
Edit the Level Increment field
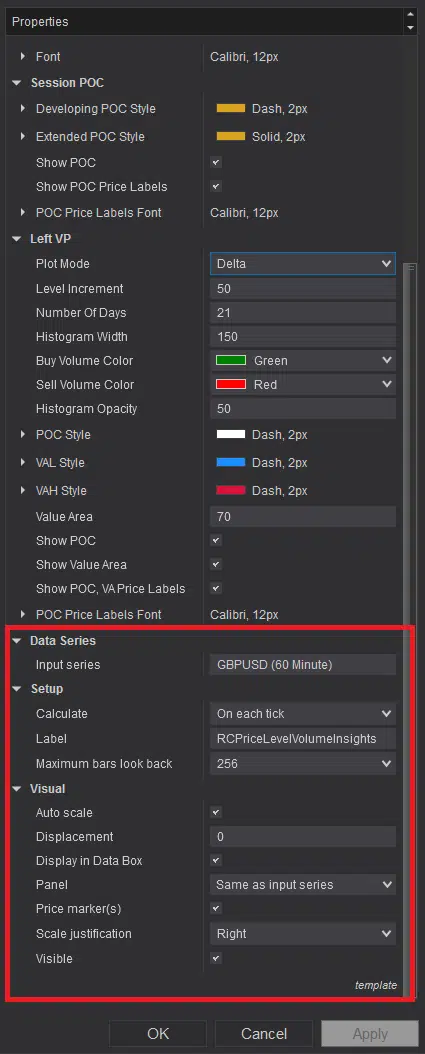pyautogui.click(x=303, y=289)
